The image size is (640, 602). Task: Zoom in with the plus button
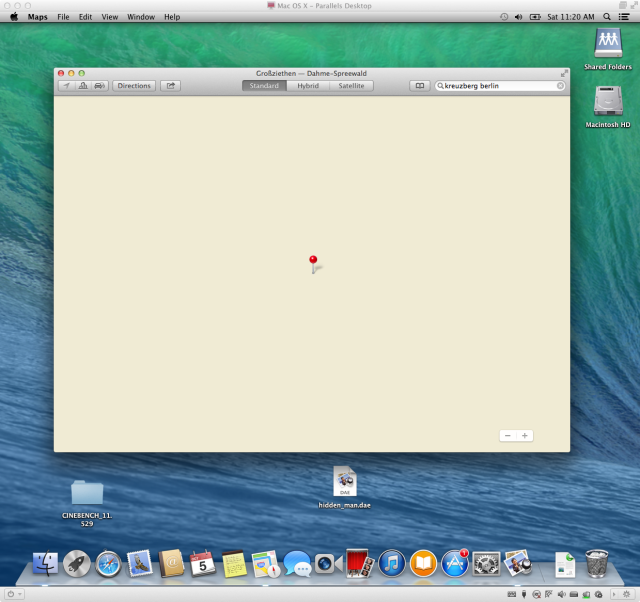pyautogui.click(x=525, y=435)
